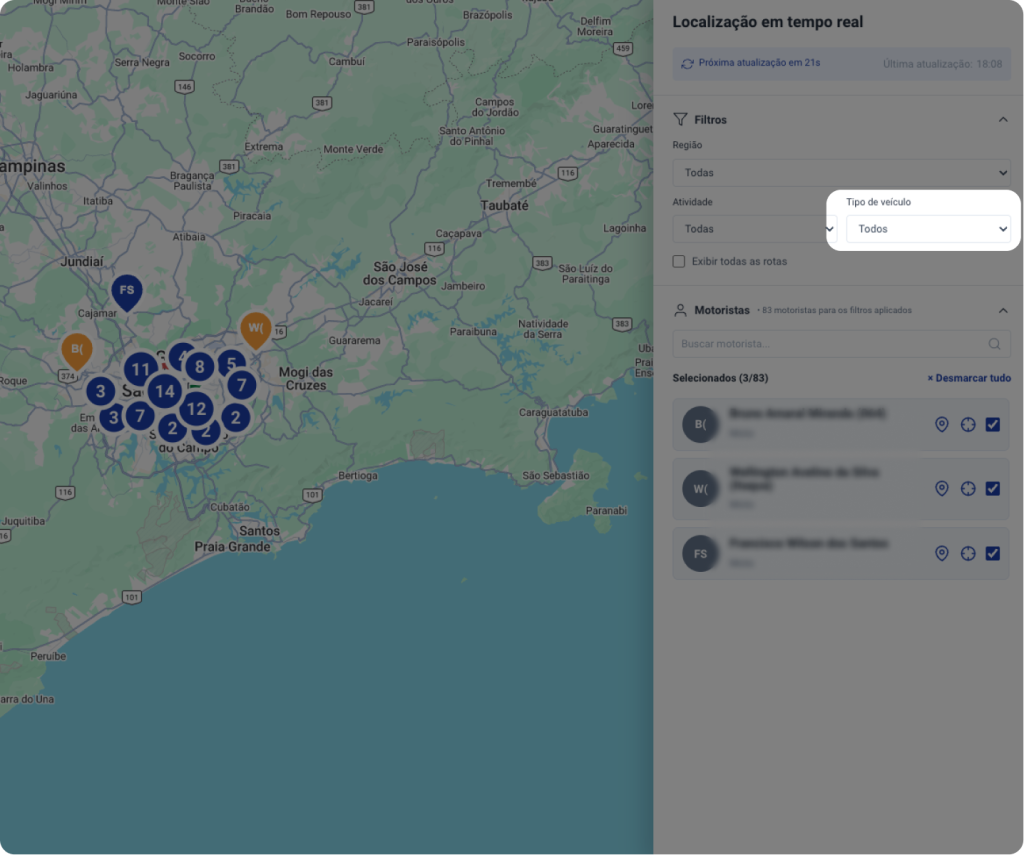Screen dimensions: 1024x855
Task: Click the W( driver avatar in list
Action: pos(700,489)
